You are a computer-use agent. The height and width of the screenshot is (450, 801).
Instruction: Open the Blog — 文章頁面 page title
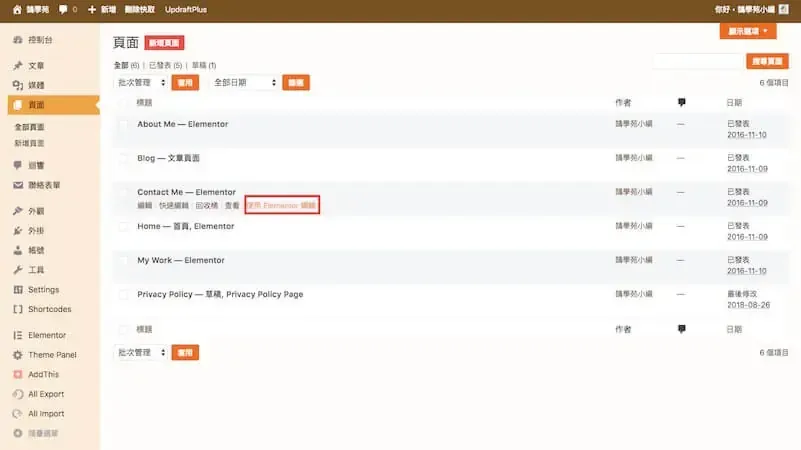point(168,158)
